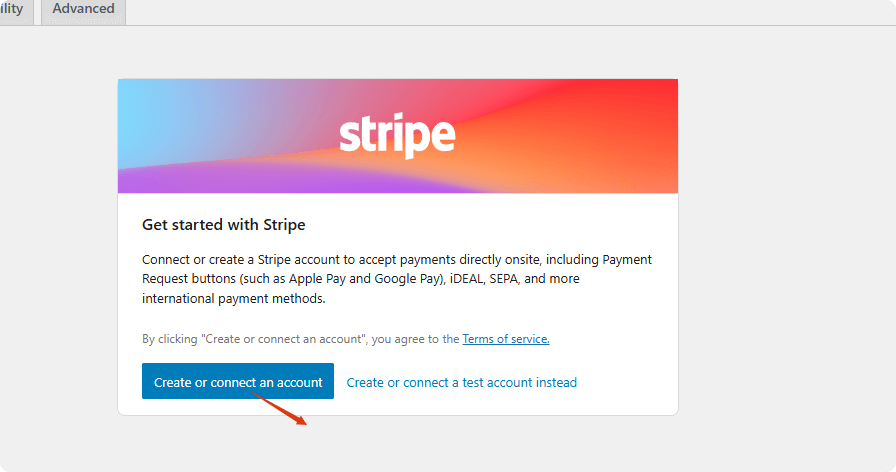896x472 pixels.
Task: Click the word SEPA in the description
Action: (502, 279)
